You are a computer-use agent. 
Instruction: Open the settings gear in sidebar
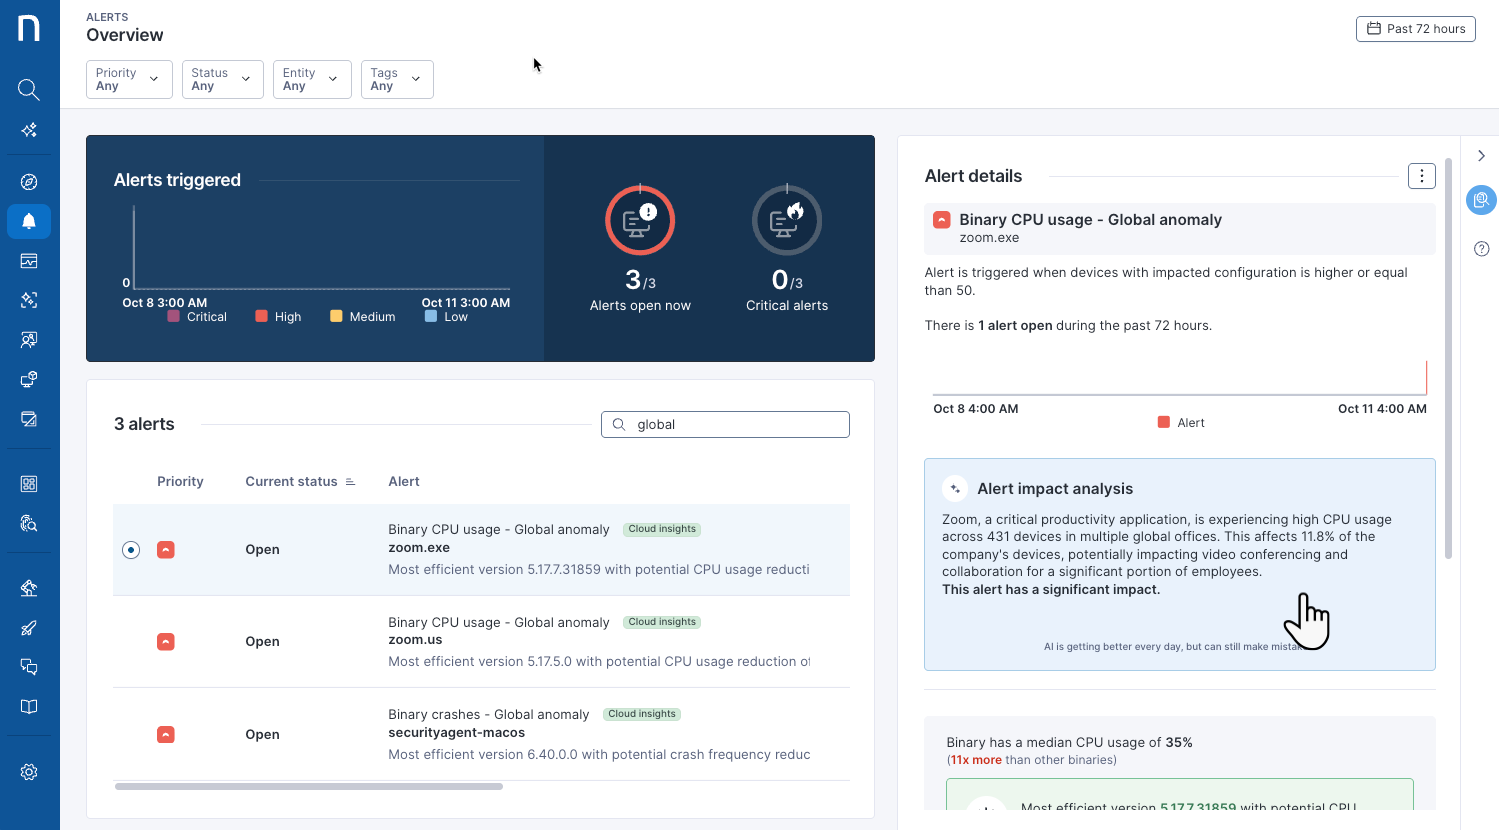pyautogui.click(x=29, y=772)
